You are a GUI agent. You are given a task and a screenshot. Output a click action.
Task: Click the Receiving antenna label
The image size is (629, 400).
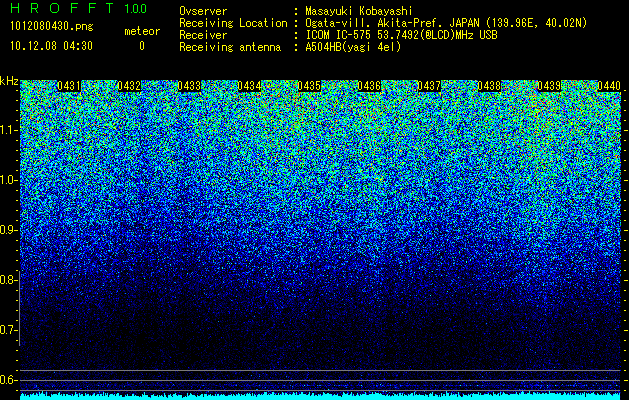point(230,47)
